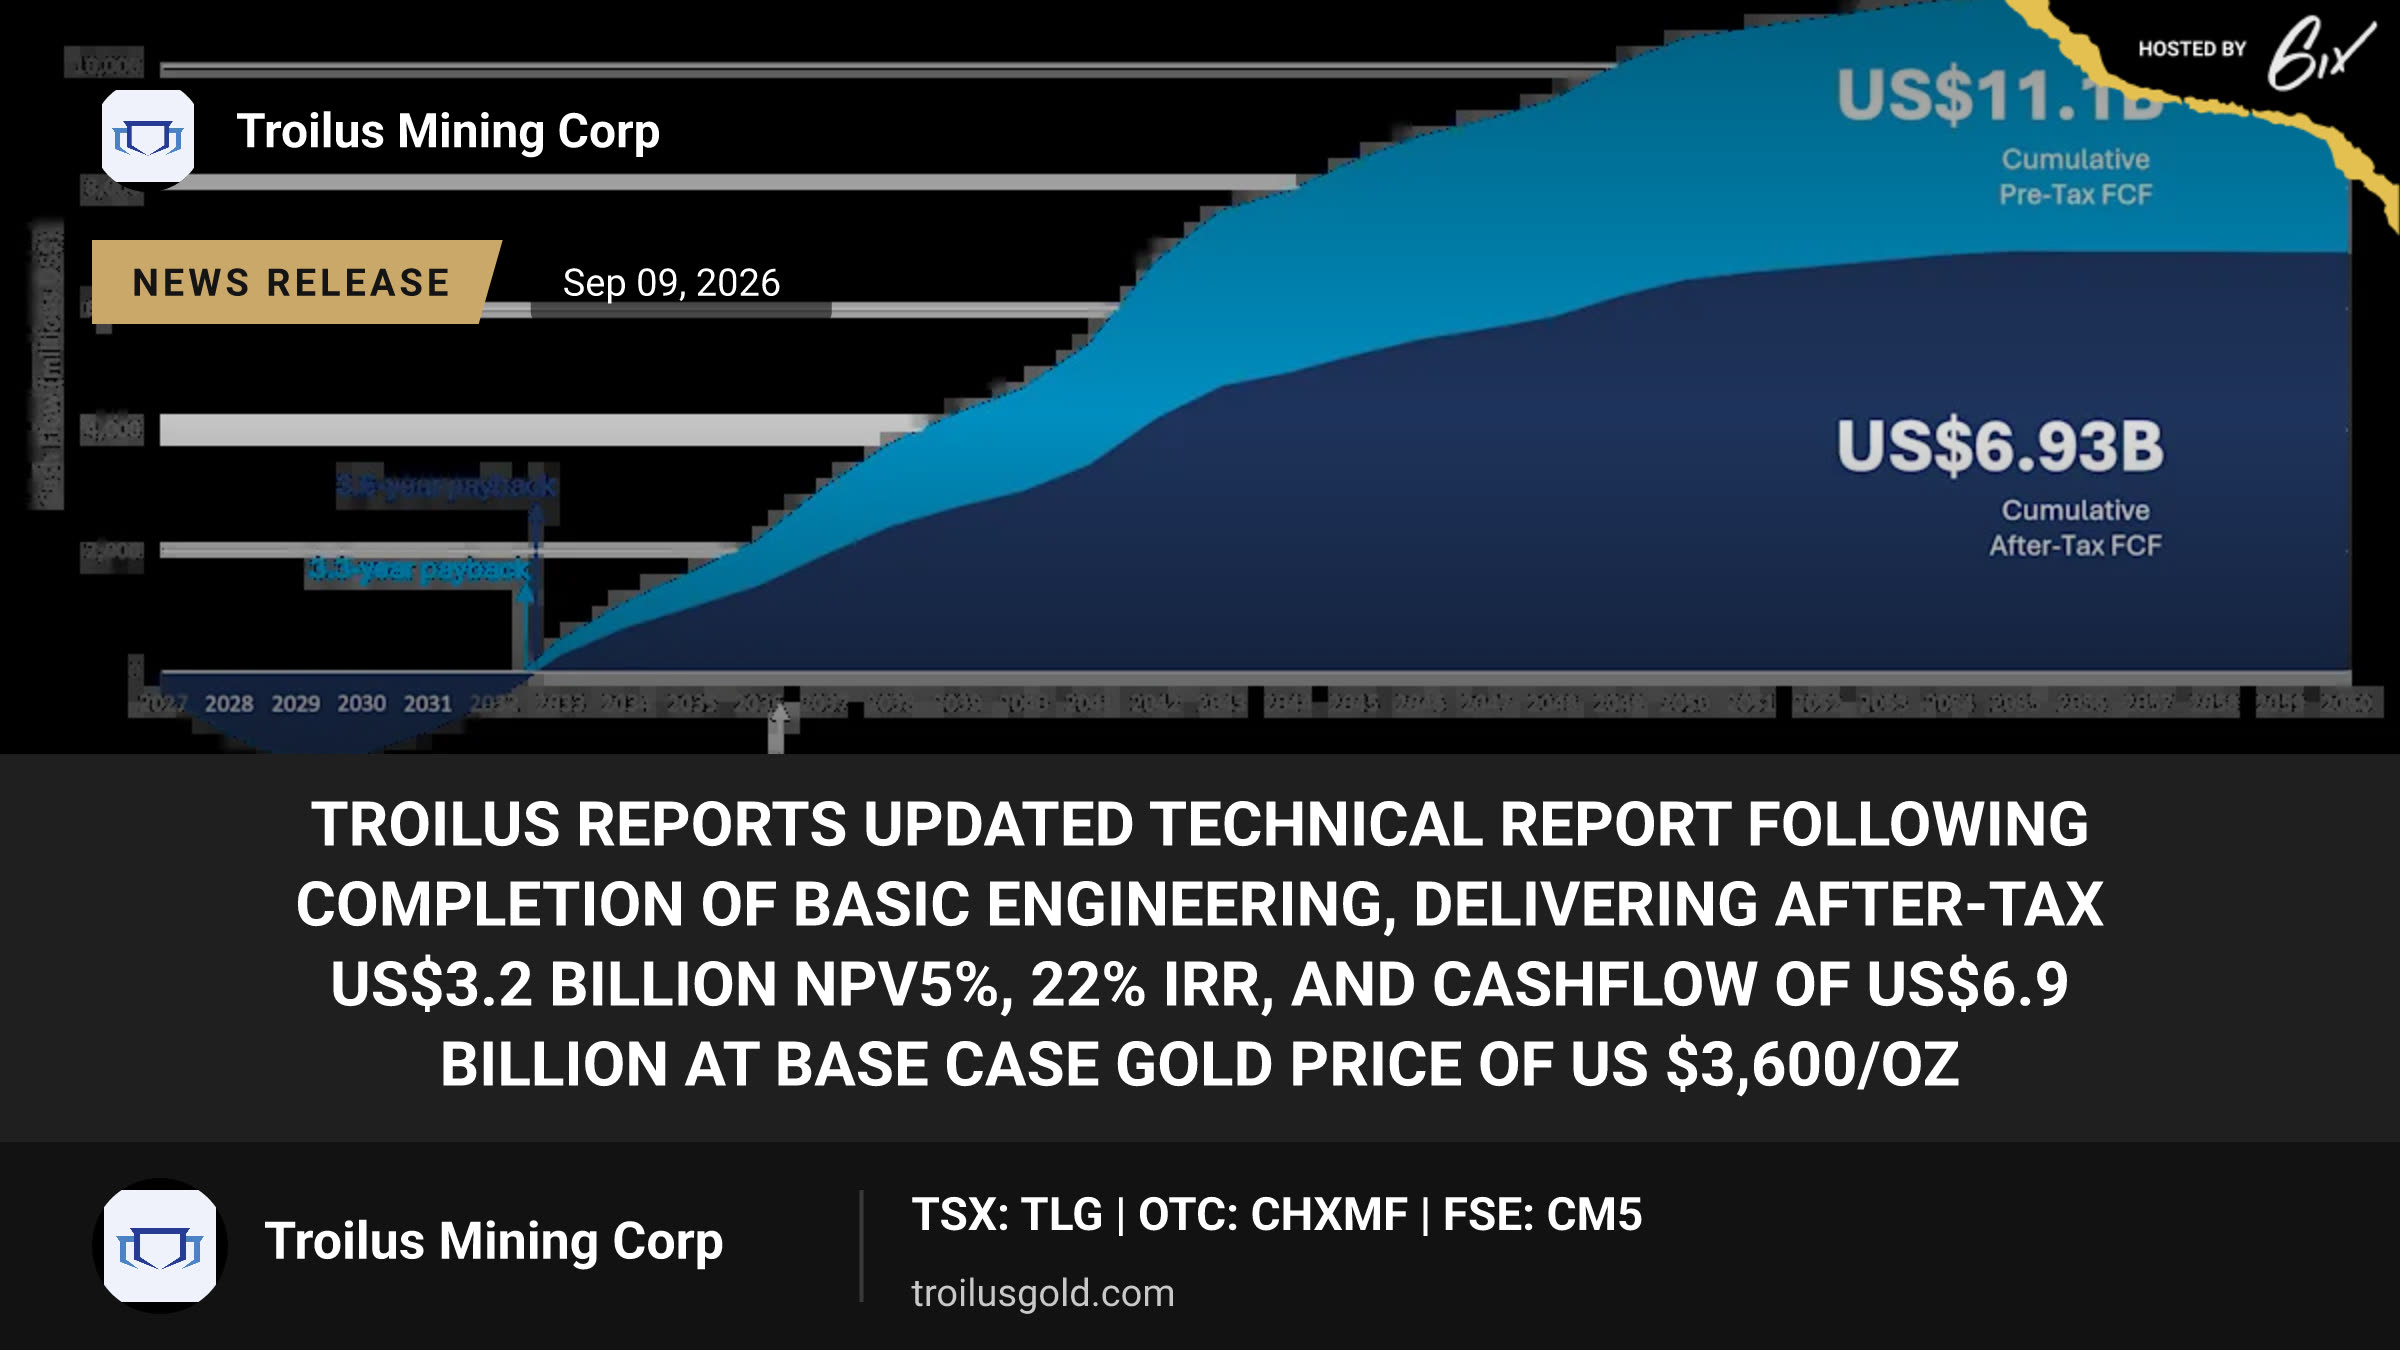Select the NEWS RELEASE gold badge
The height and width of the screenshot is (1350, 2400).
point(295,282)
